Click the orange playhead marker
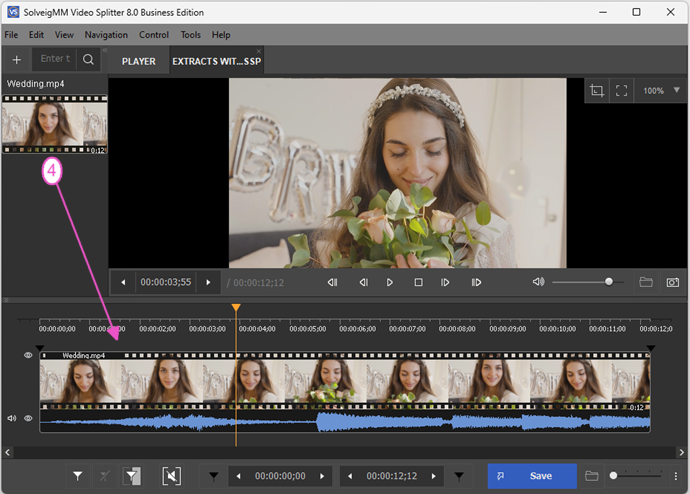The height and width of the screenshot is (494, 690). pyautogui.click(x=236, y=307)
